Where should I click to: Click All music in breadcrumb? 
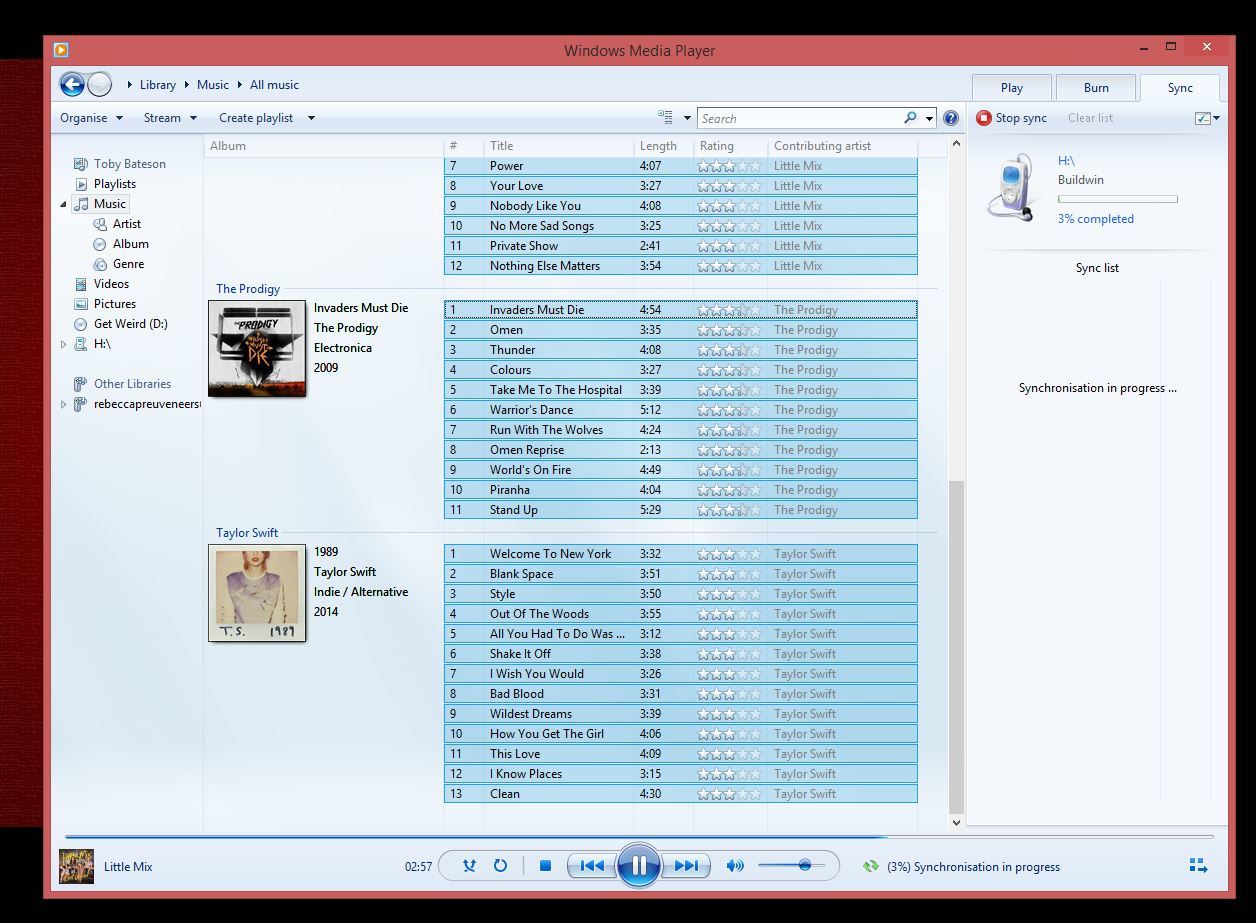[x=274, y=85]
